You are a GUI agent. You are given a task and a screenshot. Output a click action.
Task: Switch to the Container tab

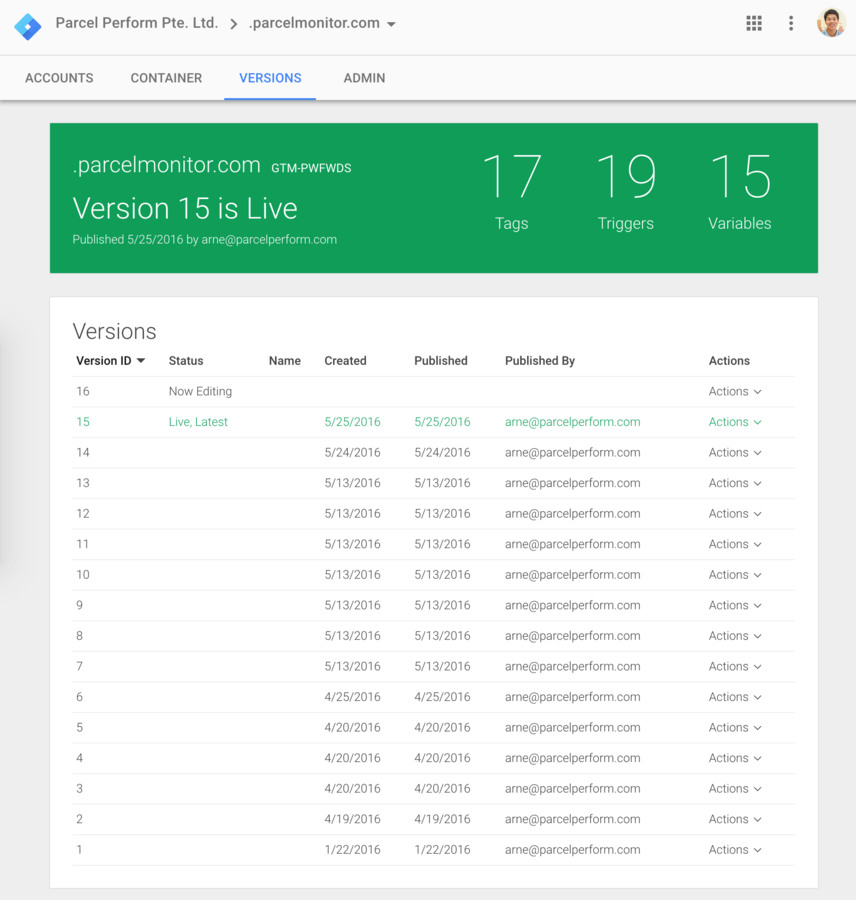(x=166, y=78)
